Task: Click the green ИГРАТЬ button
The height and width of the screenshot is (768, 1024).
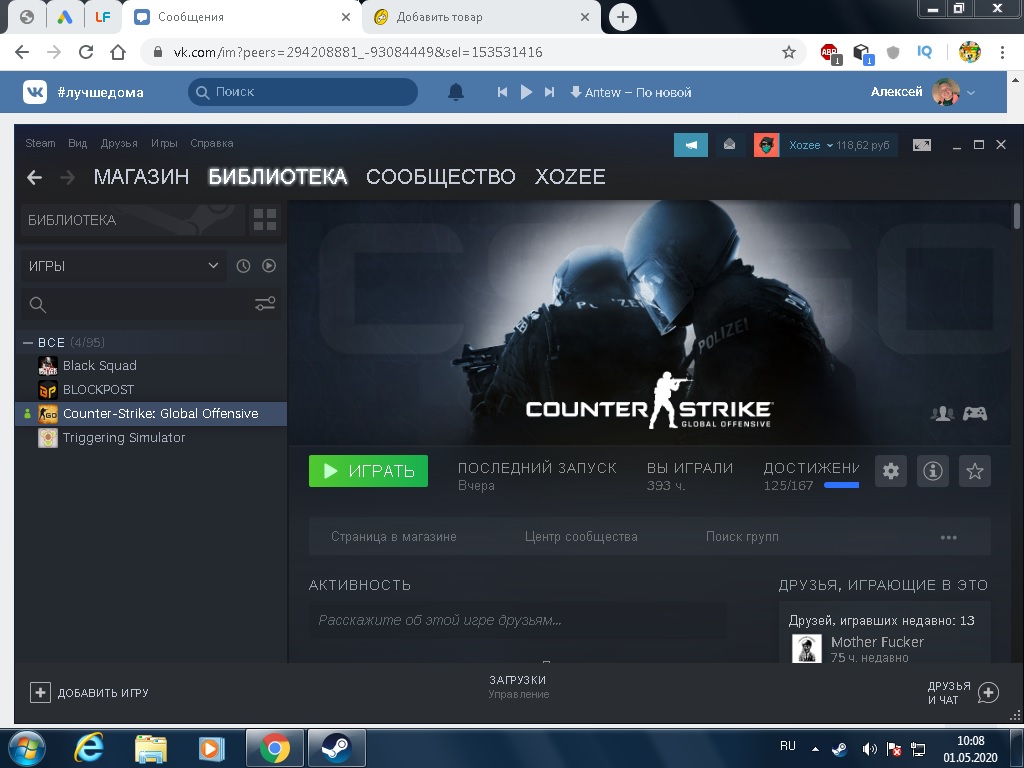Action: [368, 471]
